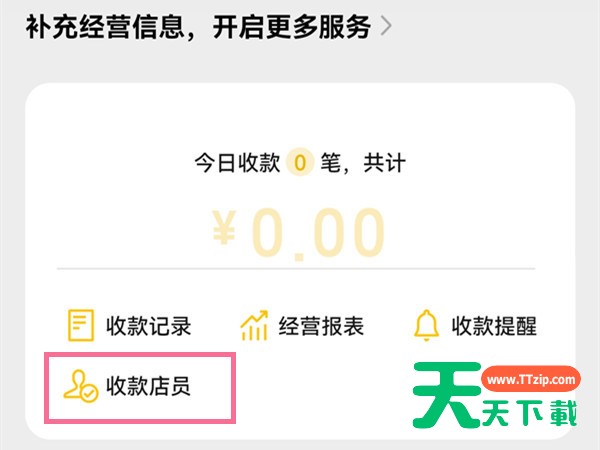The height and width of the screenshot is (450, 600).
Task: Click the 经营报表 chart with arrow icon
Action: click(x=254, y=325)
